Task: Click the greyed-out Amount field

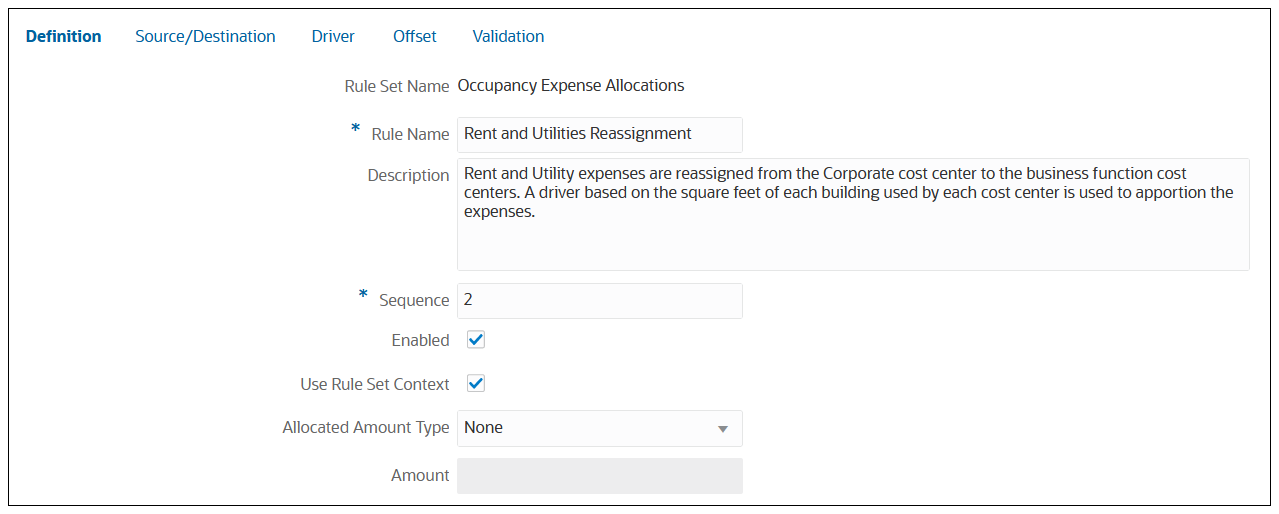Action: pos(599,476)
